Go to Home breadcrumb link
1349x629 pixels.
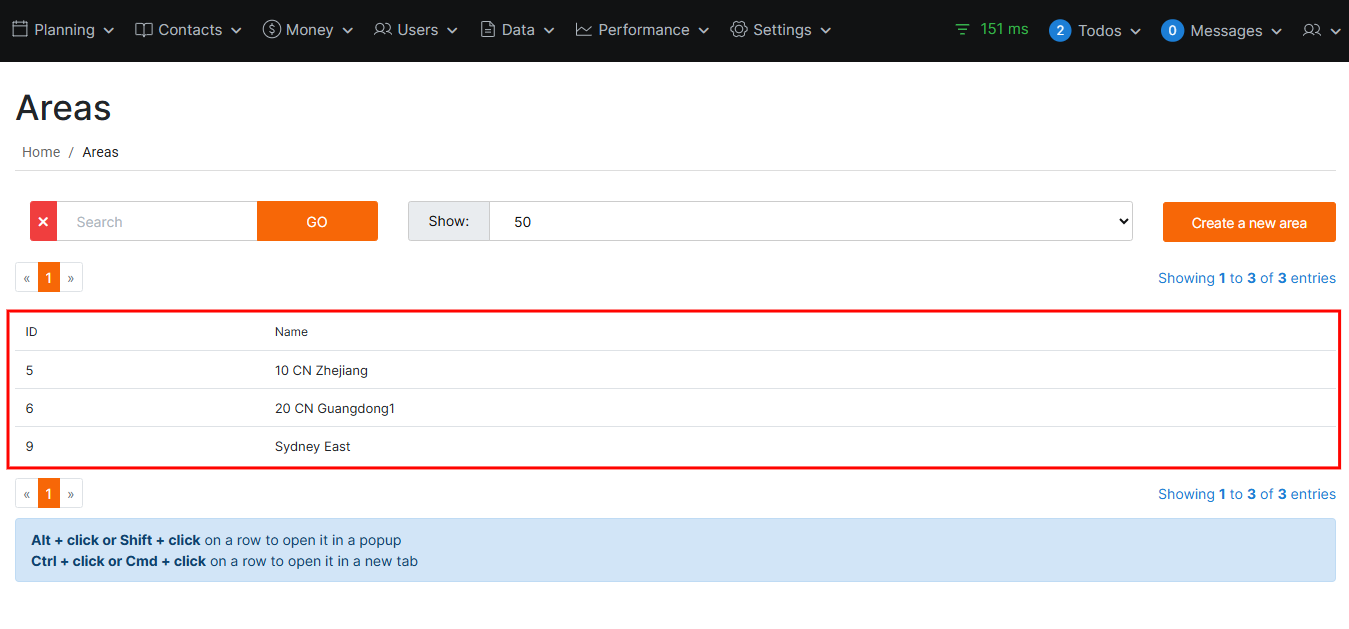[x=41, y=152]
